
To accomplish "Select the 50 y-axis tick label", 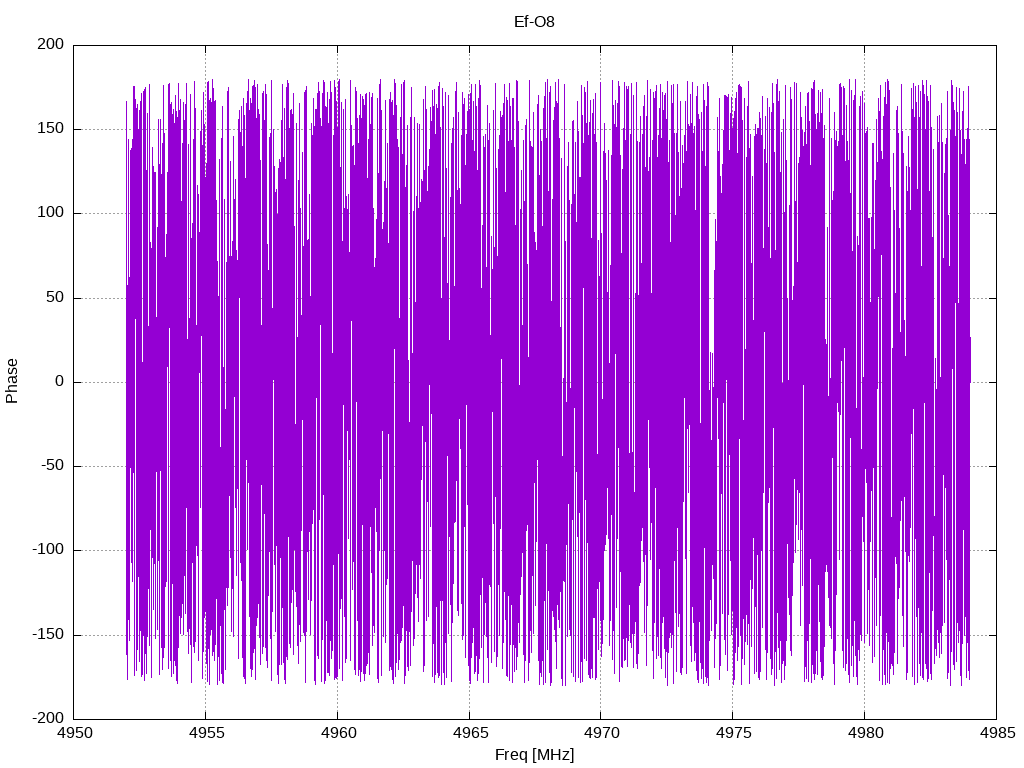I will (x=56, y=297).
